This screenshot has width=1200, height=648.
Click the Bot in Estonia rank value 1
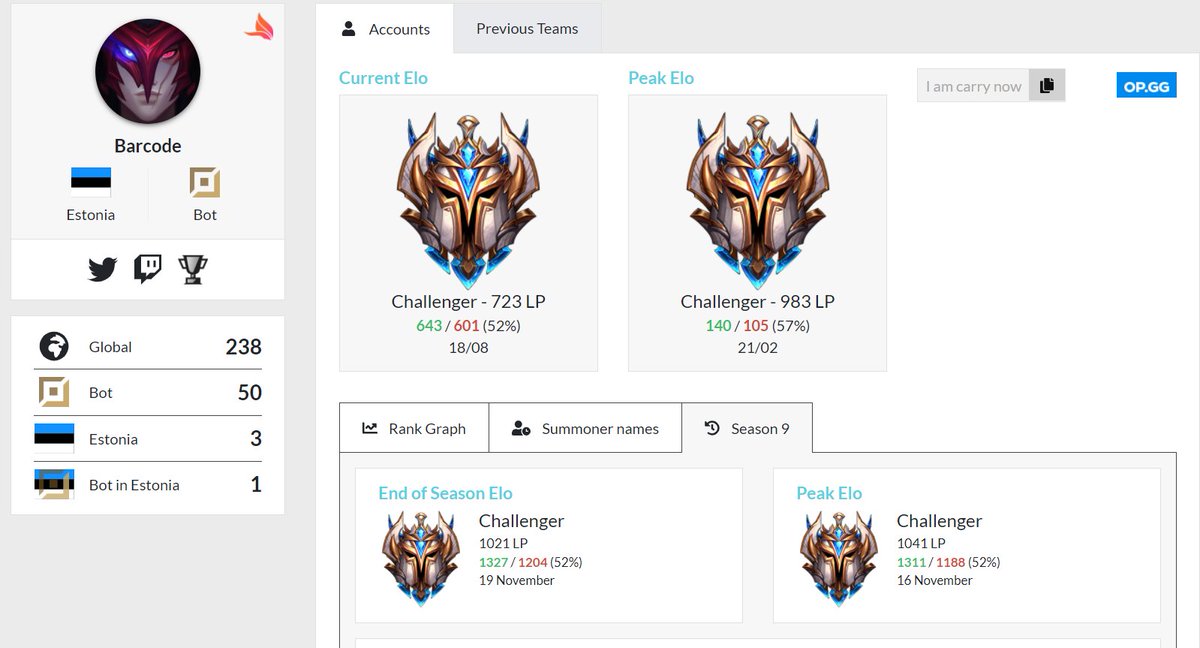coord(256,485)
